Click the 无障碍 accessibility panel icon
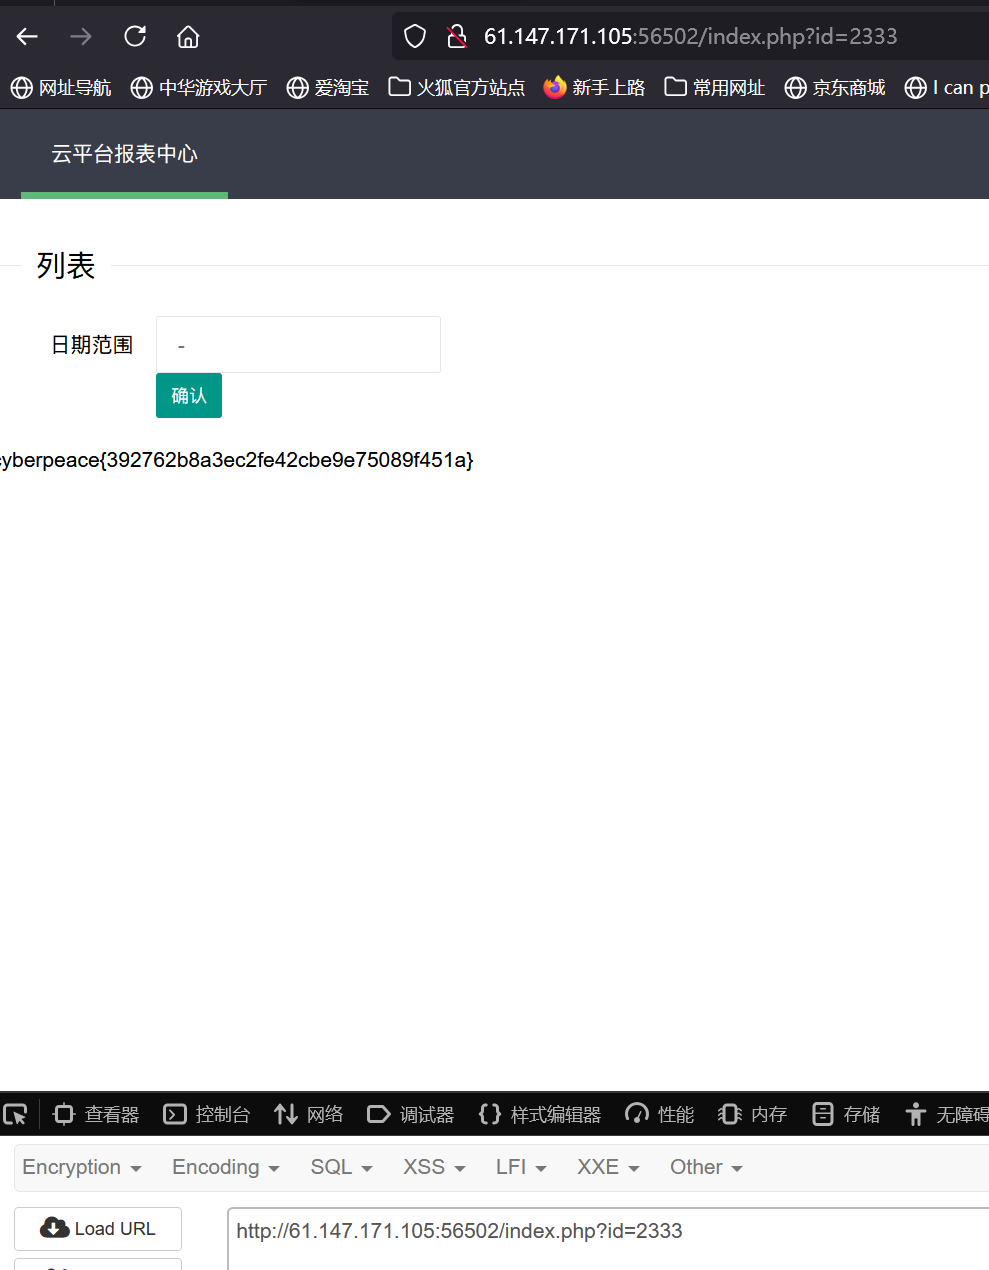The width and height of the screenshot is (989, 1270). [x=943, y=1114]
